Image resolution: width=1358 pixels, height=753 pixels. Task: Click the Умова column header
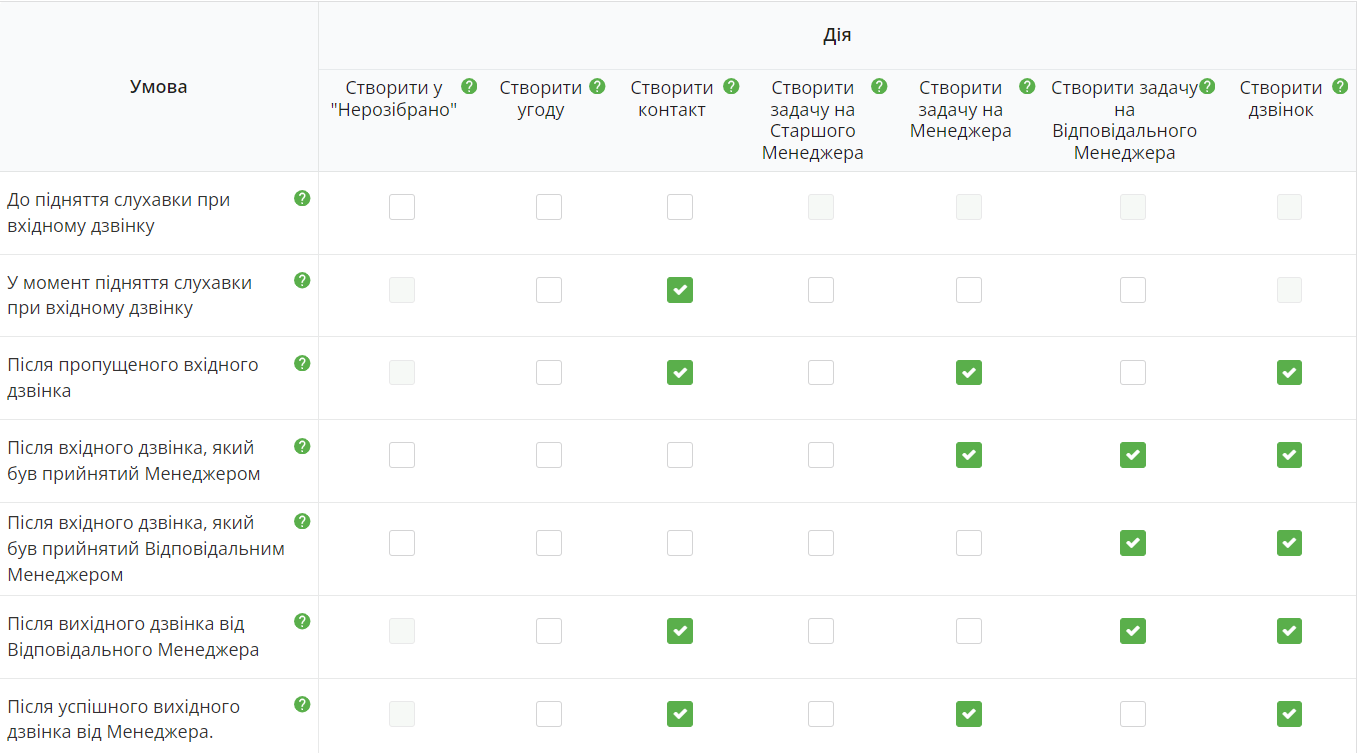pyautogui.click(x=159, y=87)
